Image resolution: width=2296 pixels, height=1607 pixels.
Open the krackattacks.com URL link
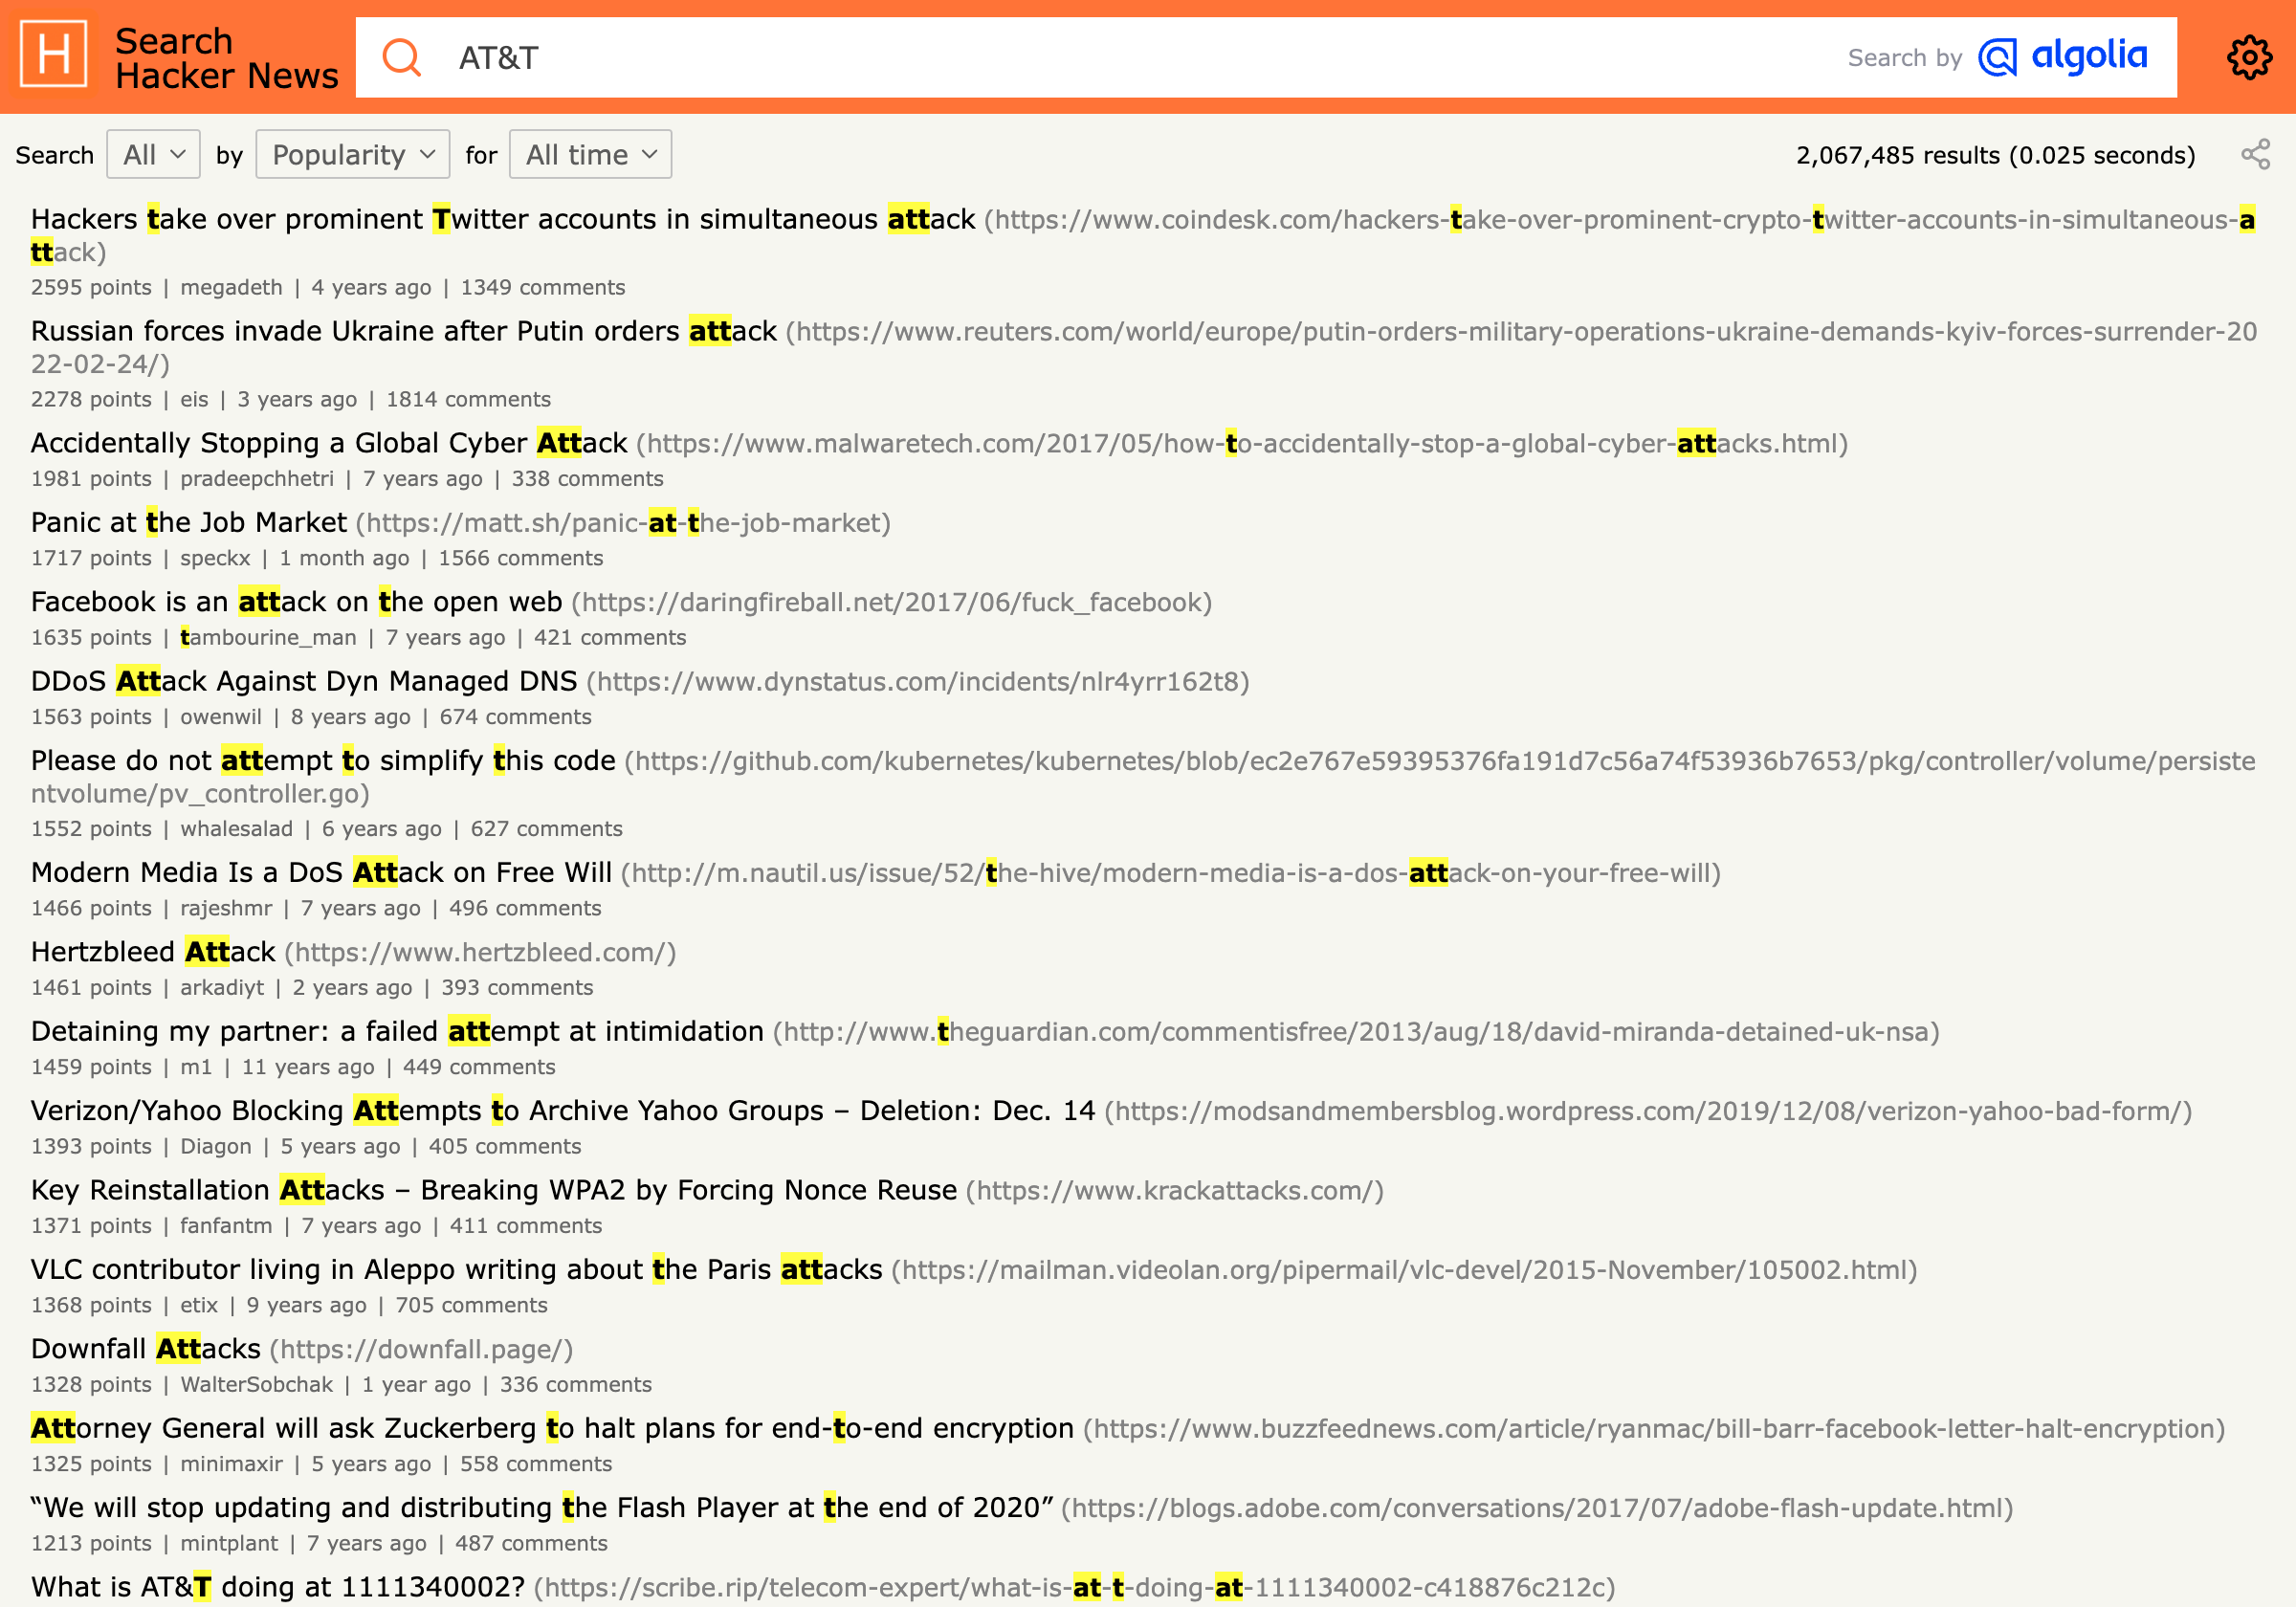(x=1175, y=1190)
